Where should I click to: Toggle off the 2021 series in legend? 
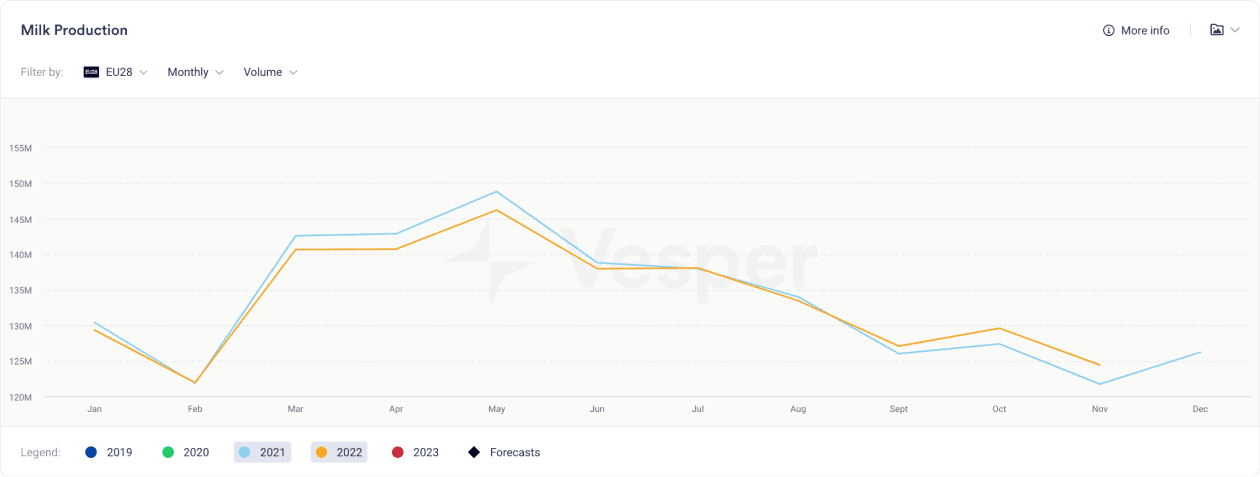pos(262,452)
